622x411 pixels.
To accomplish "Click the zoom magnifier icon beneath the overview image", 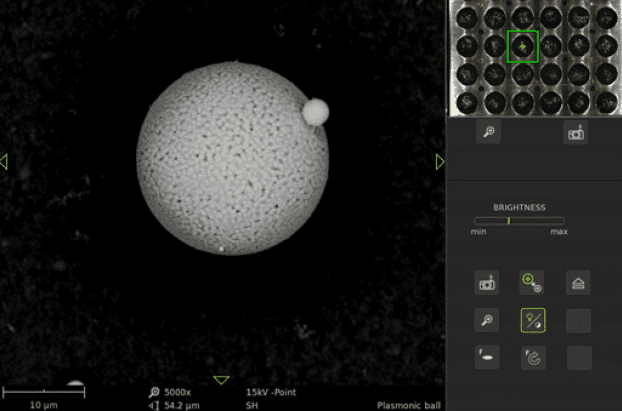I will [x=488, y=132].
